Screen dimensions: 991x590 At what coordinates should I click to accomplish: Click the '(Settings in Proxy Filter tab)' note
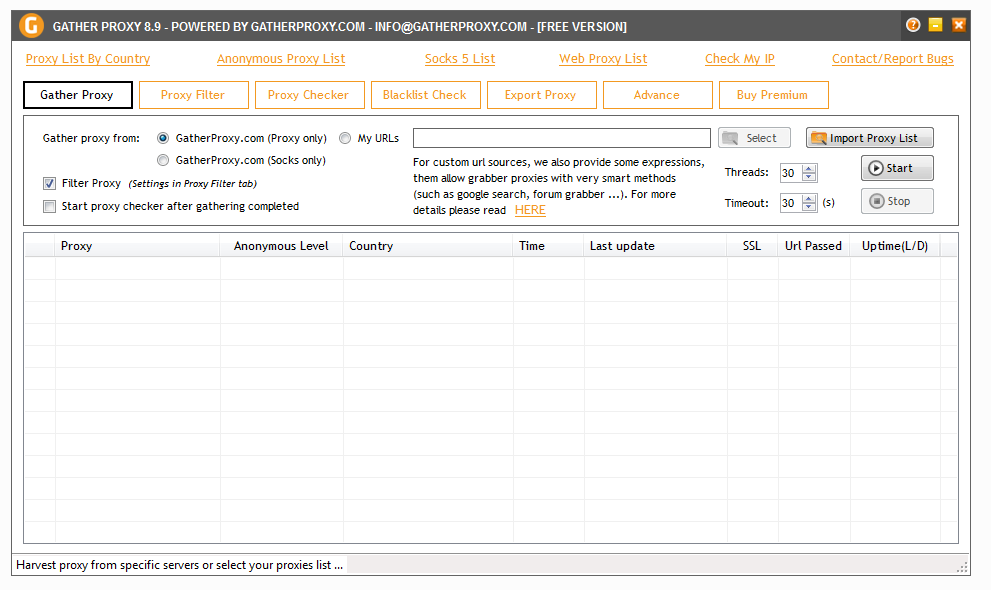(x=193, y=184)
